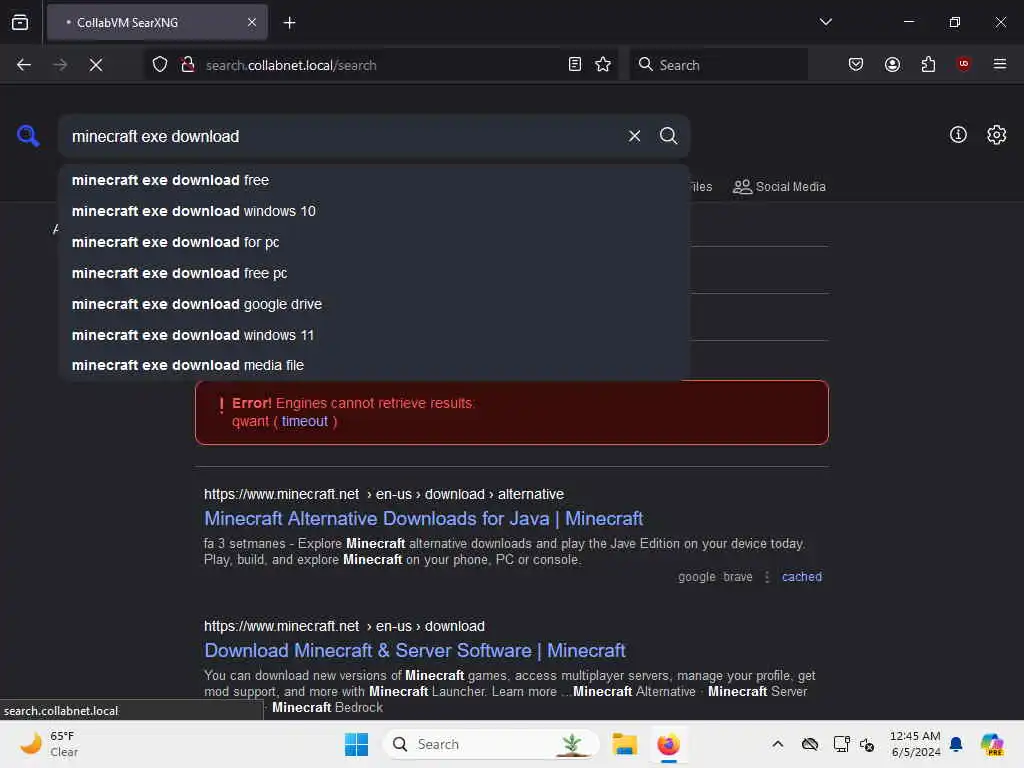The height and width of the screenshot is (768, 1024).
Task: Open tracking protection shield info
Action: click(x=160, y=65)
